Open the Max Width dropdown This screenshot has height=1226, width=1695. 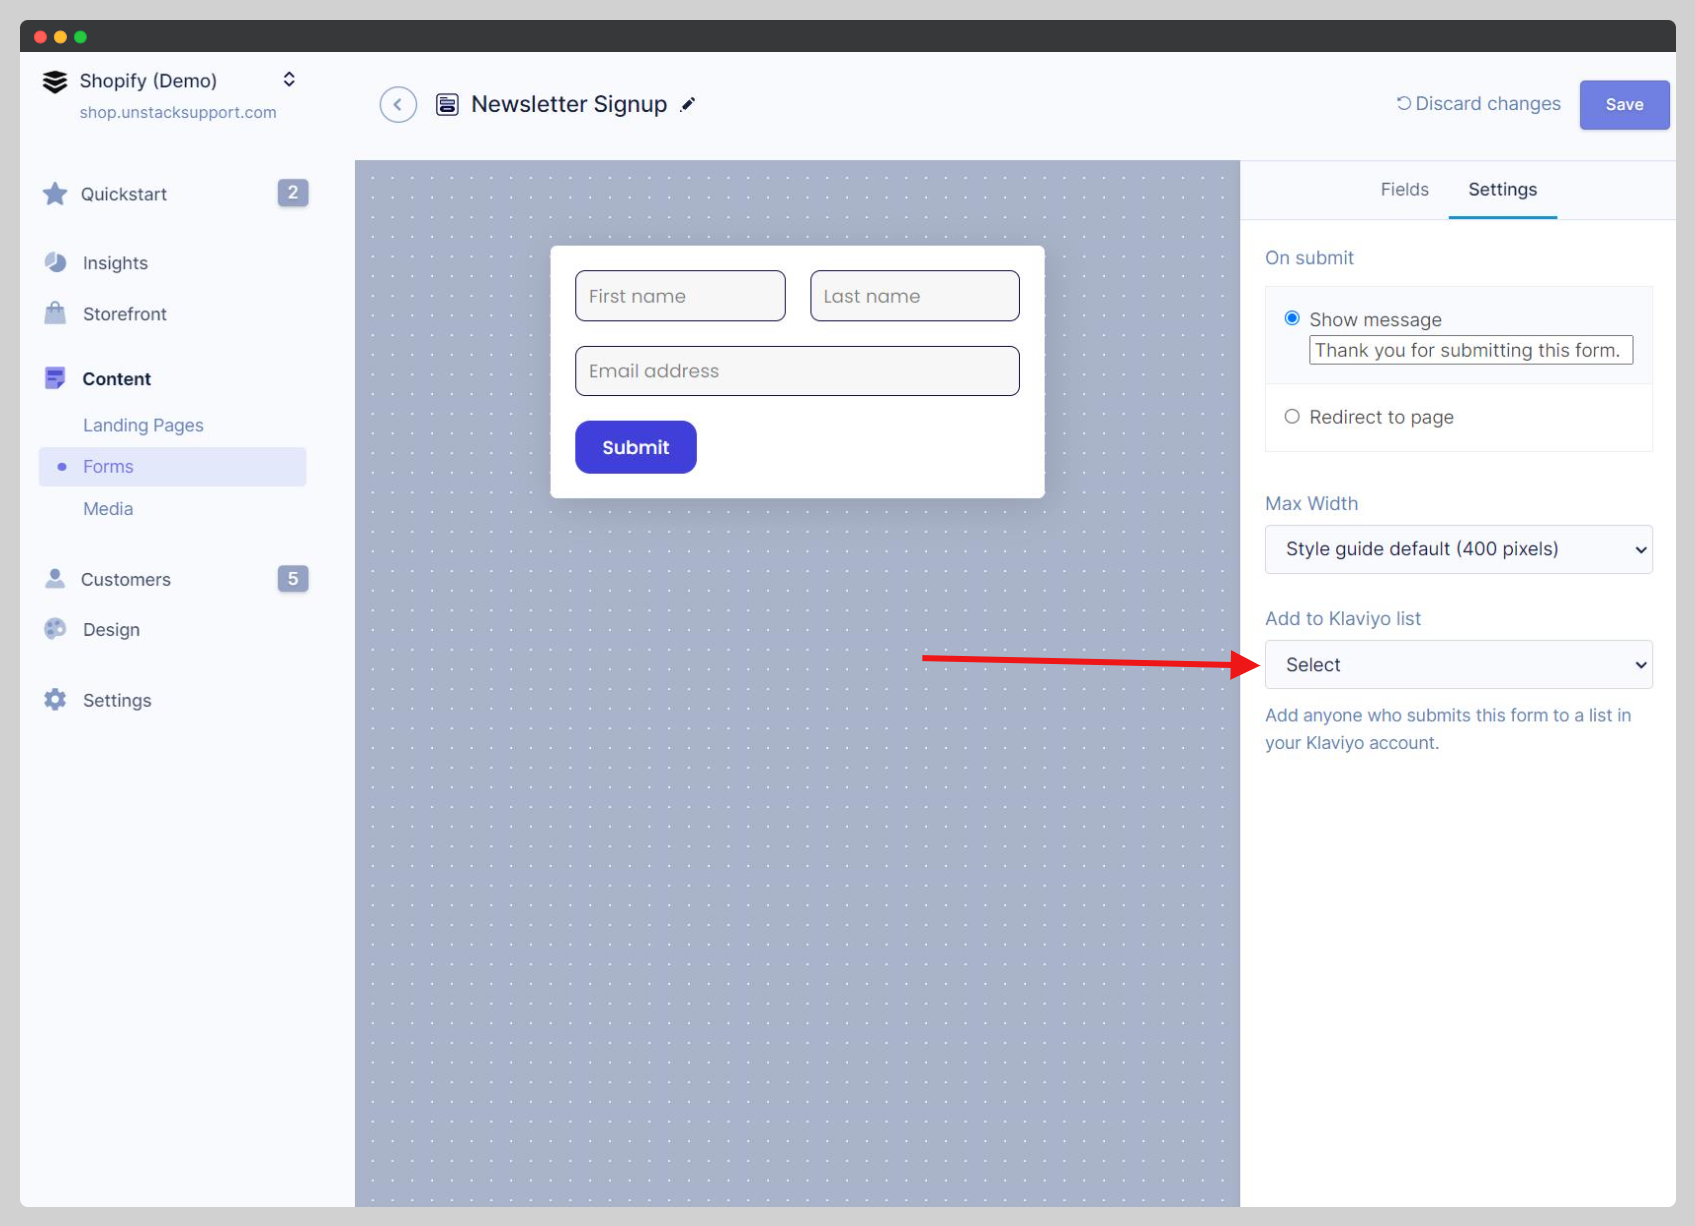coord(1458,549)
